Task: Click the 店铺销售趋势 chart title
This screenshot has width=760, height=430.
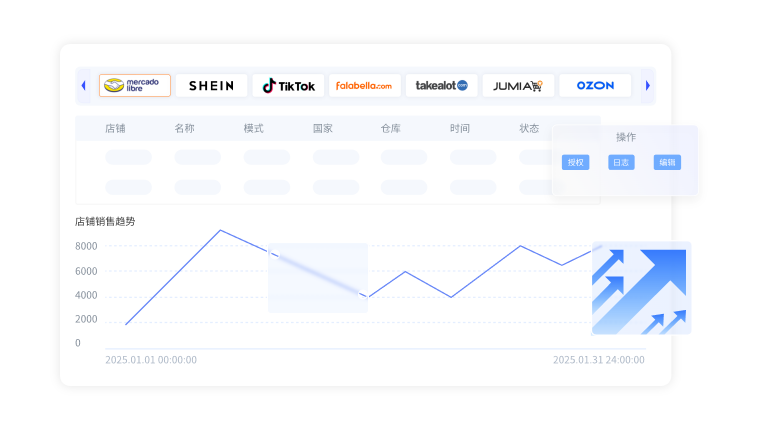Action: [105, 222]
